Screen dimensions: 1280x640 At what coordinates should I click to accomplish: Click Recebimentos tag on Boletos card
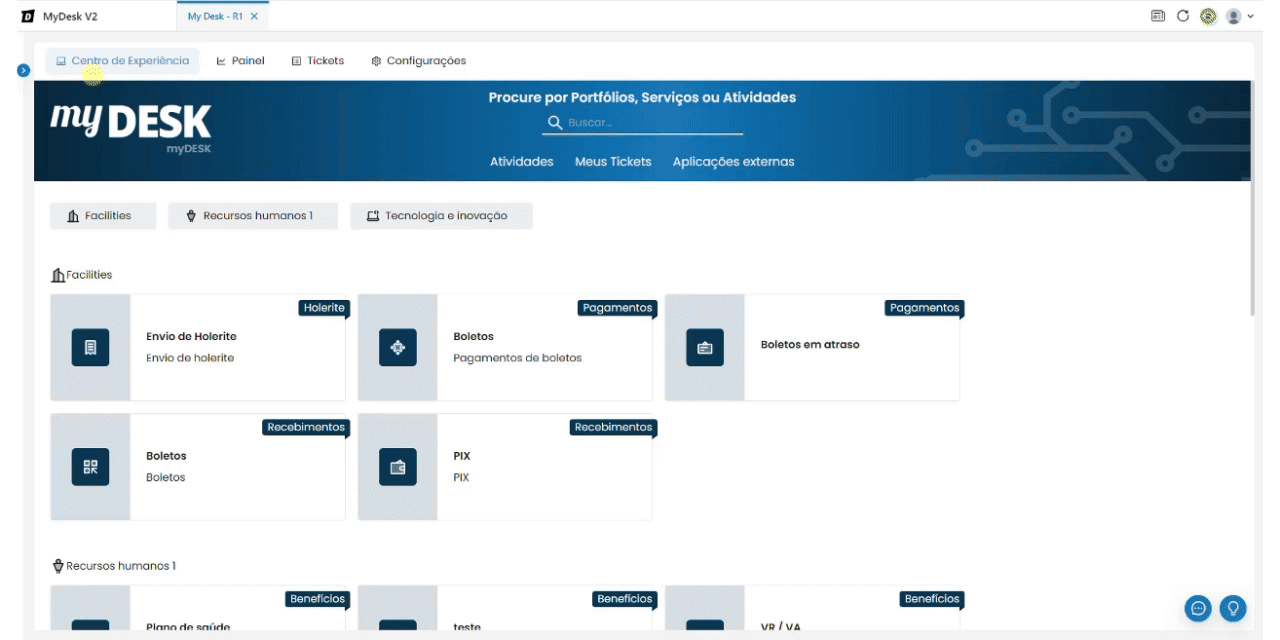(306, 427)
